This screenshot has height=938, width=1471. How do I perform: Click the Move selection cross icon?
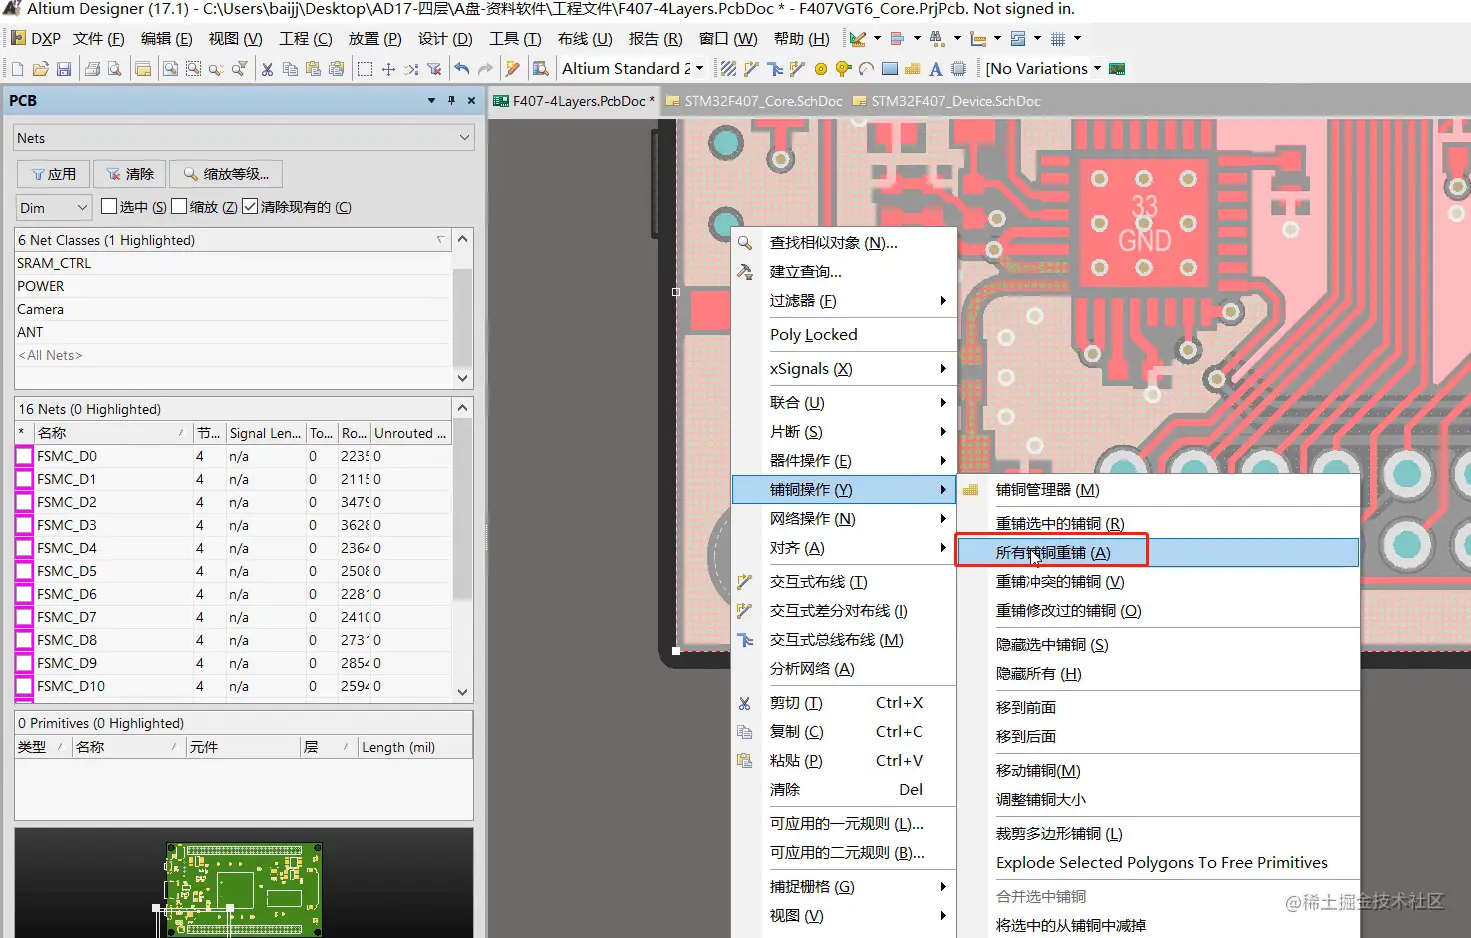coord(388,69)
